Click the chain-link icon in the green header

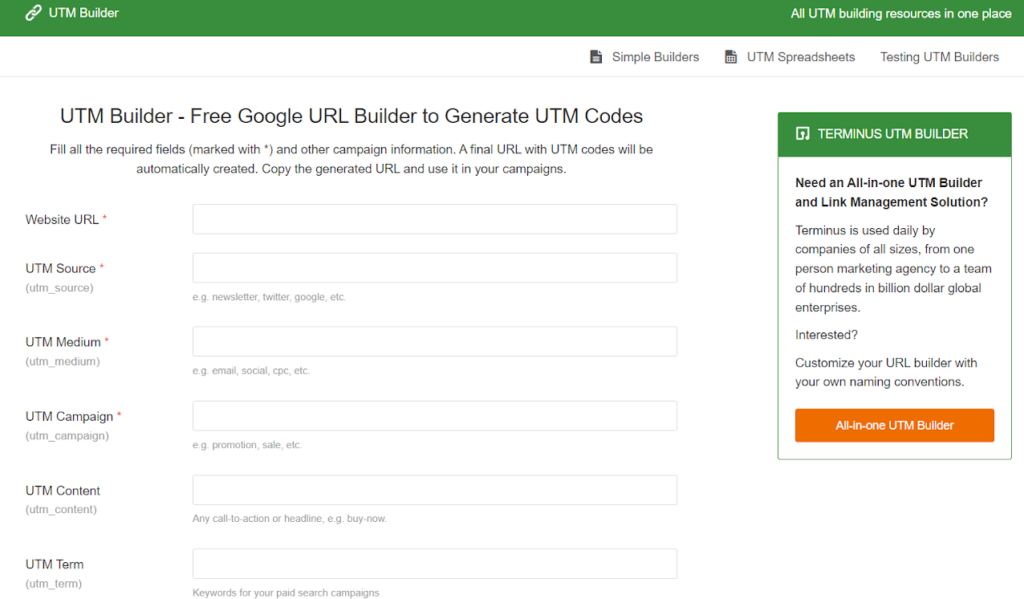(32, 13)
